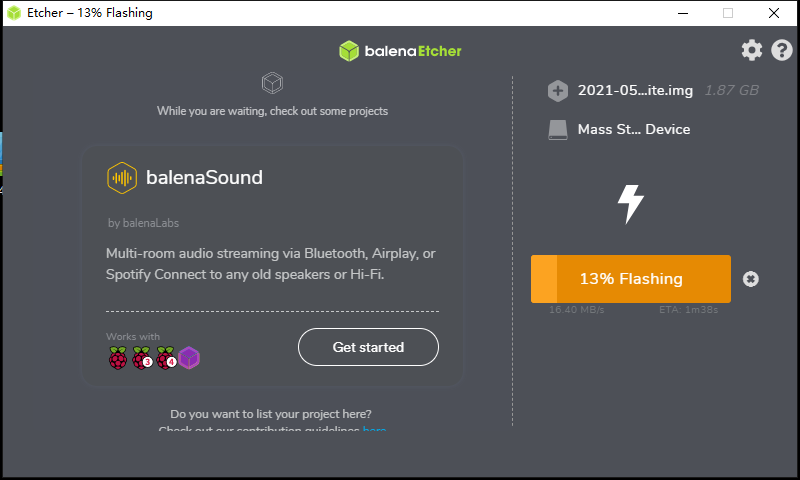800x480 pixels.
Task: Click the Mass St... Device label
Action: pyautogui.click(x=634, y=130)
